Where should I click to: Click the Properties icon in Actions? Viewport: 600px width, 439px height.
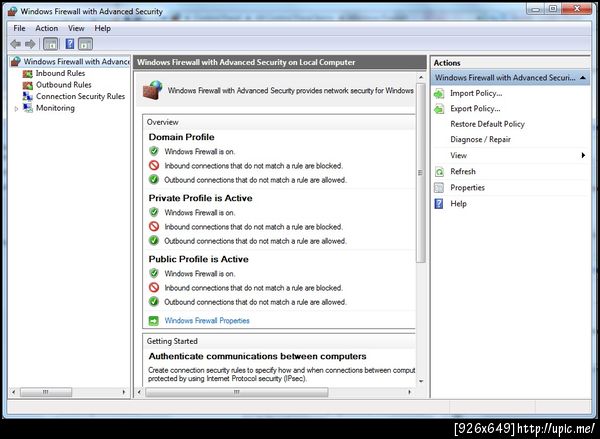pyautogui.click(x=439, y=188)
